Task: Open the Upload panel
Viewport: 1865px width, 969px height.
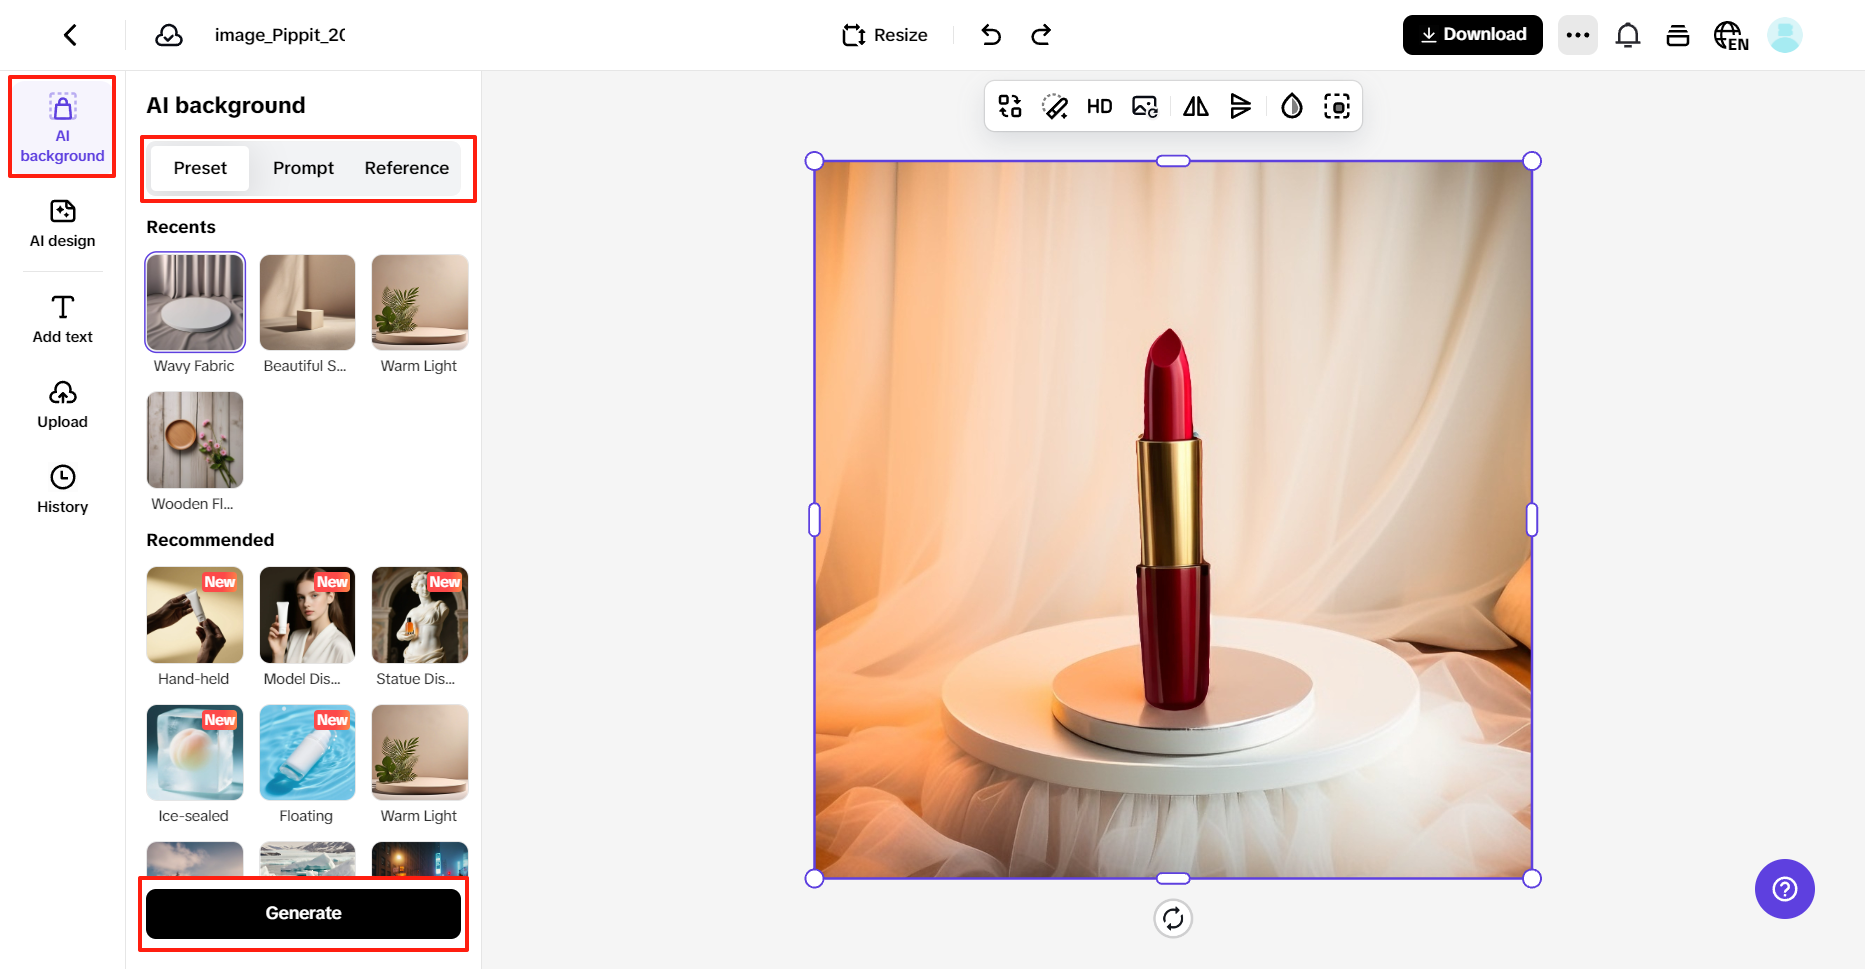Action: tap(62, 403)
